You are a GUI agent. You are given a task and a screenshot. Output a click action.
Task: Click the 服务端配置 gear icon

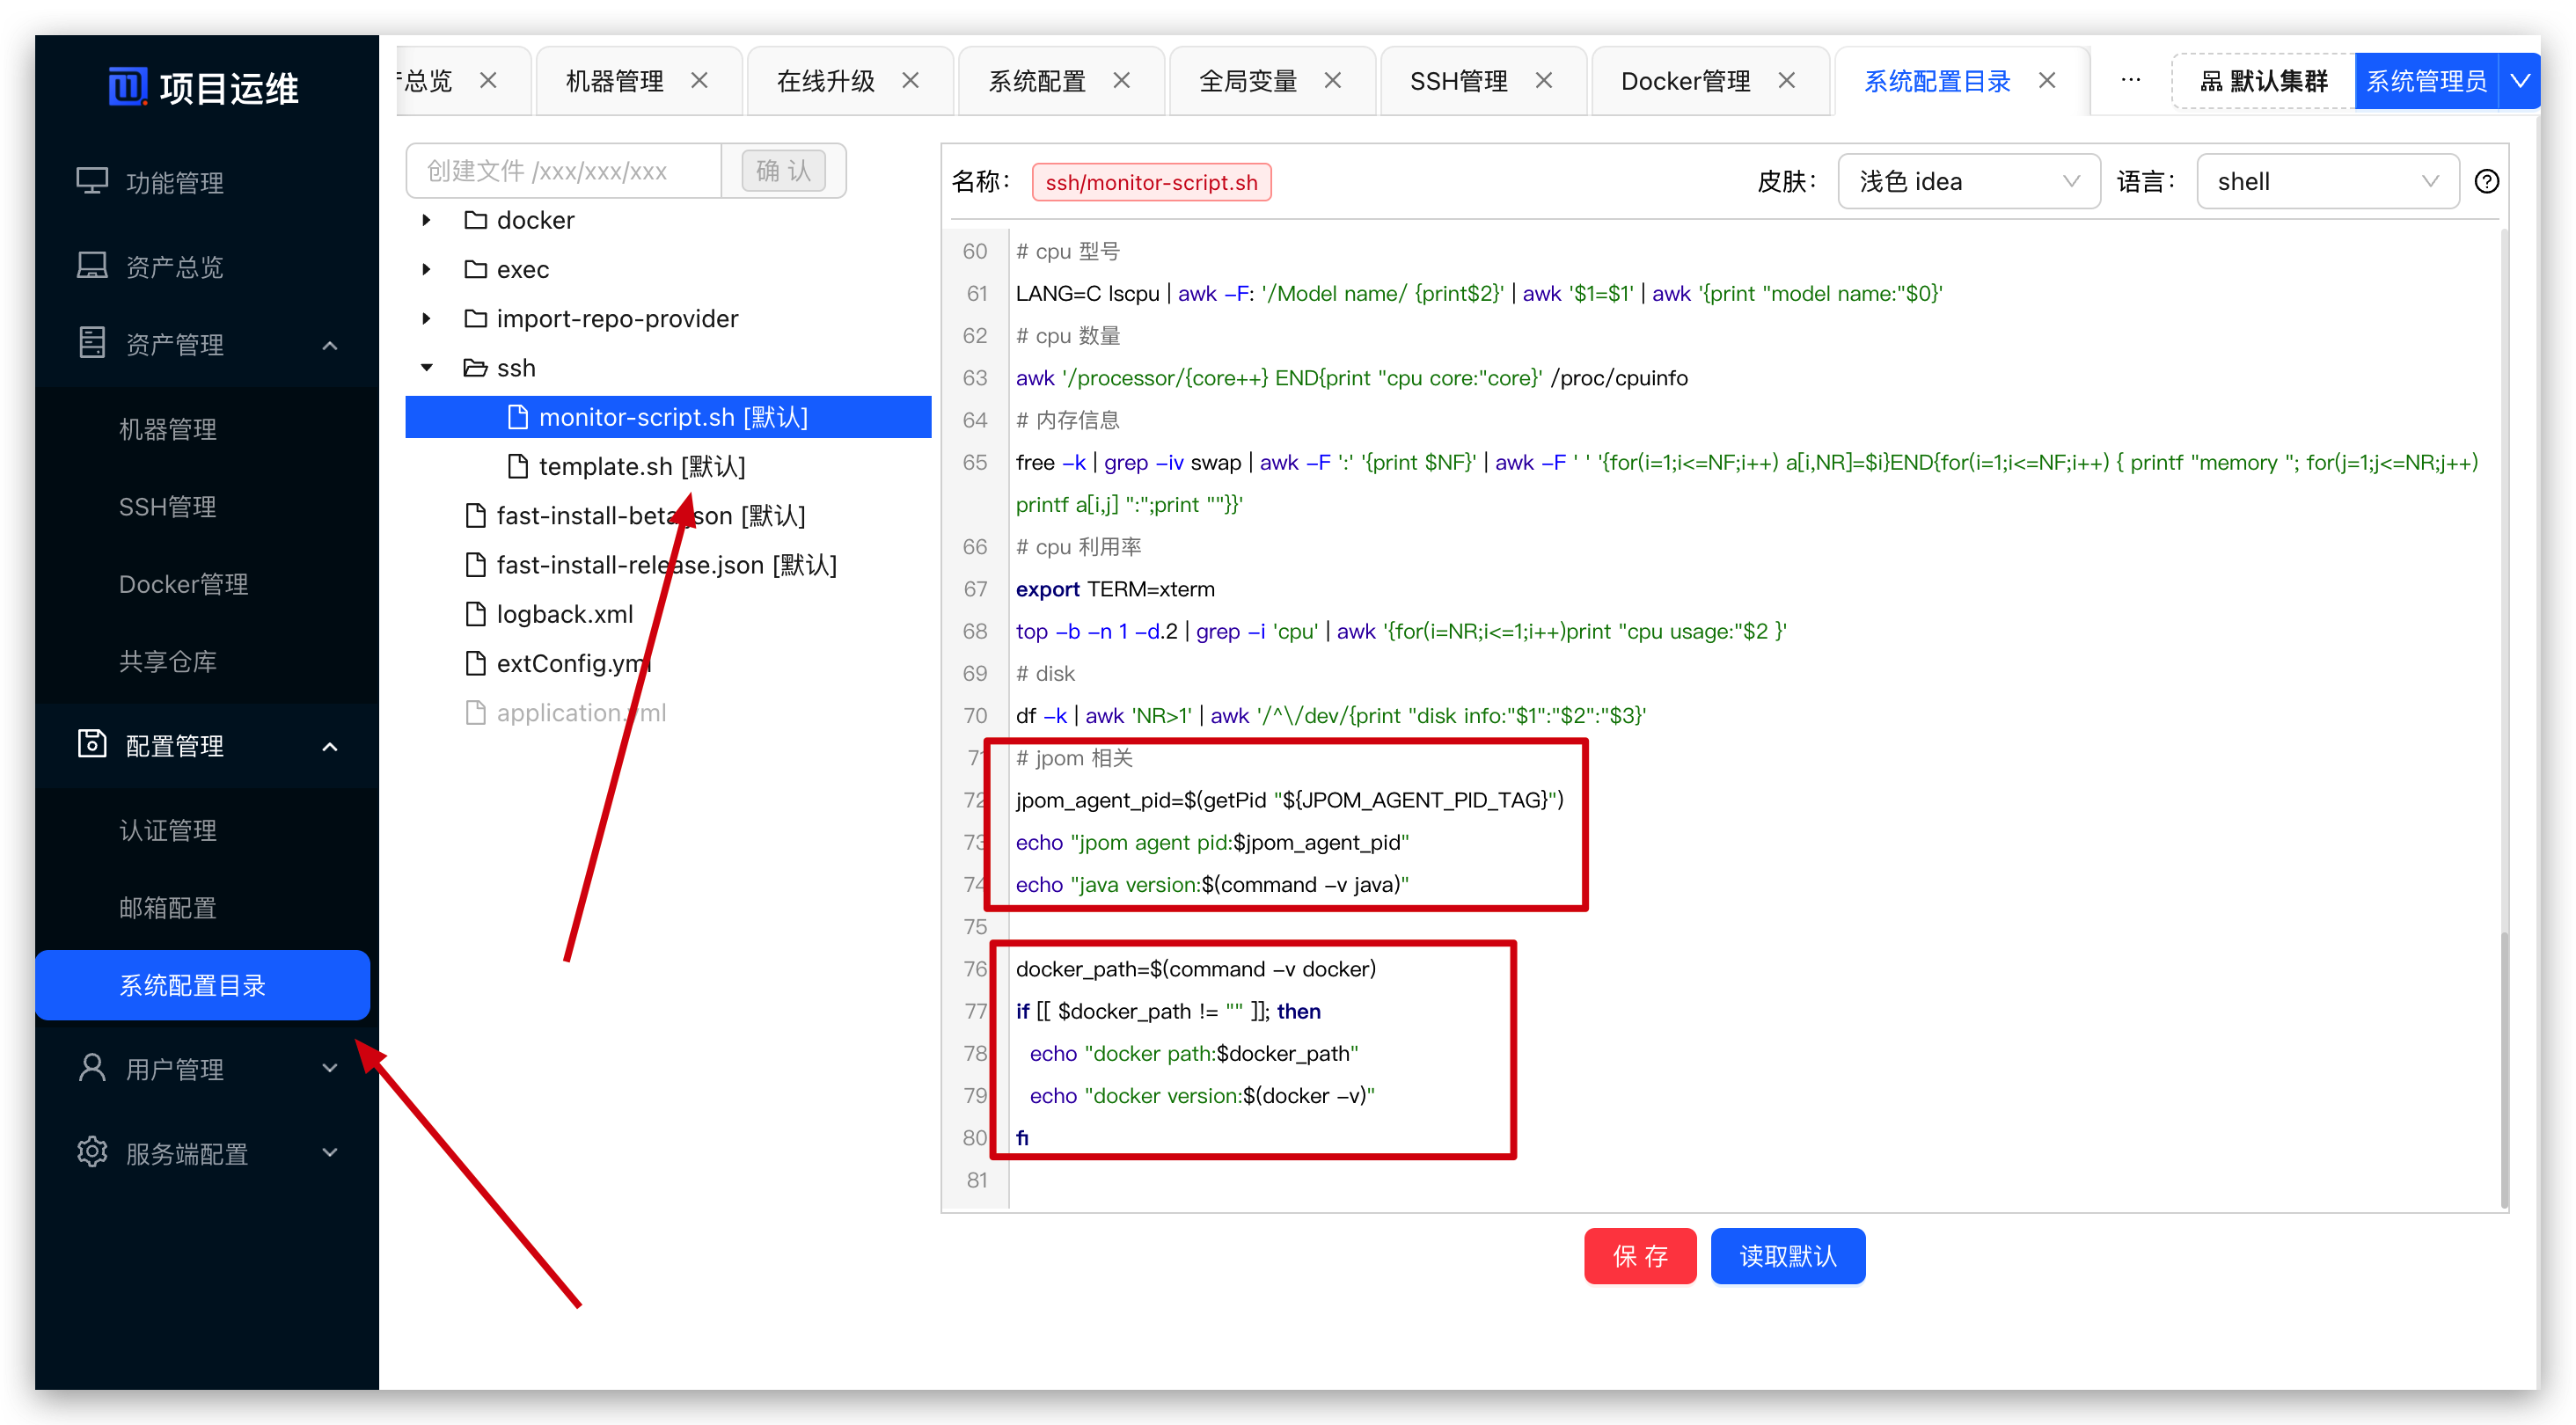tap(92, 1152)
